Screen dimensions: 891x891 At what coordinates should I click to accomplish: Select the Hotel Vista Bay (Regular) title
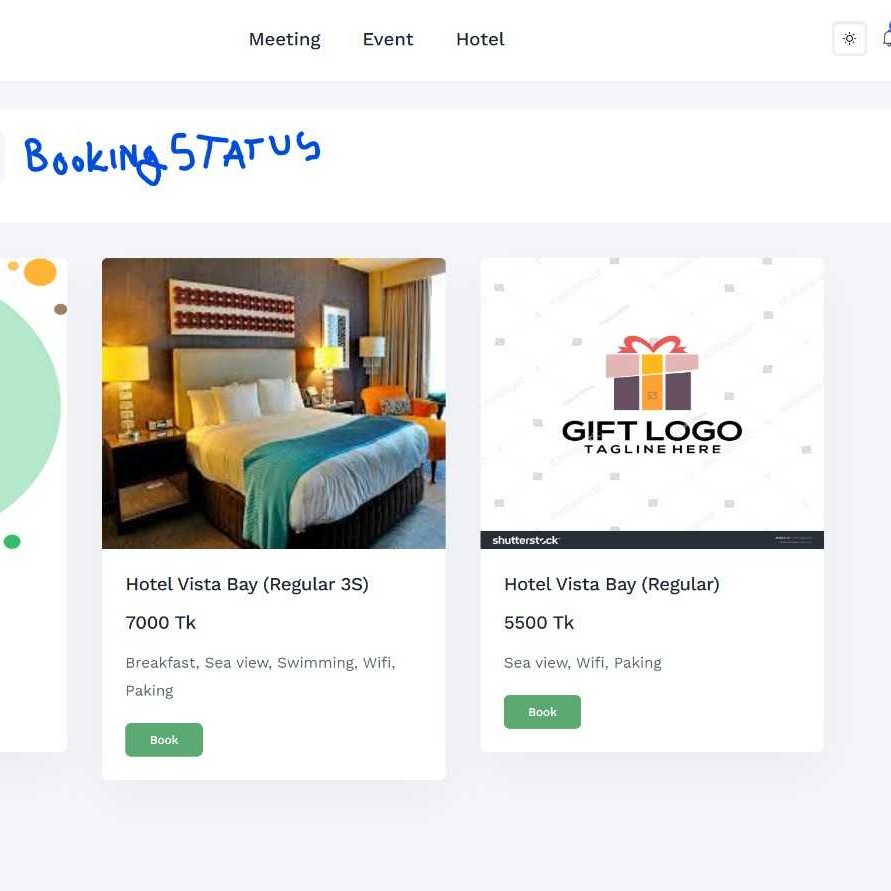[611, 584]
